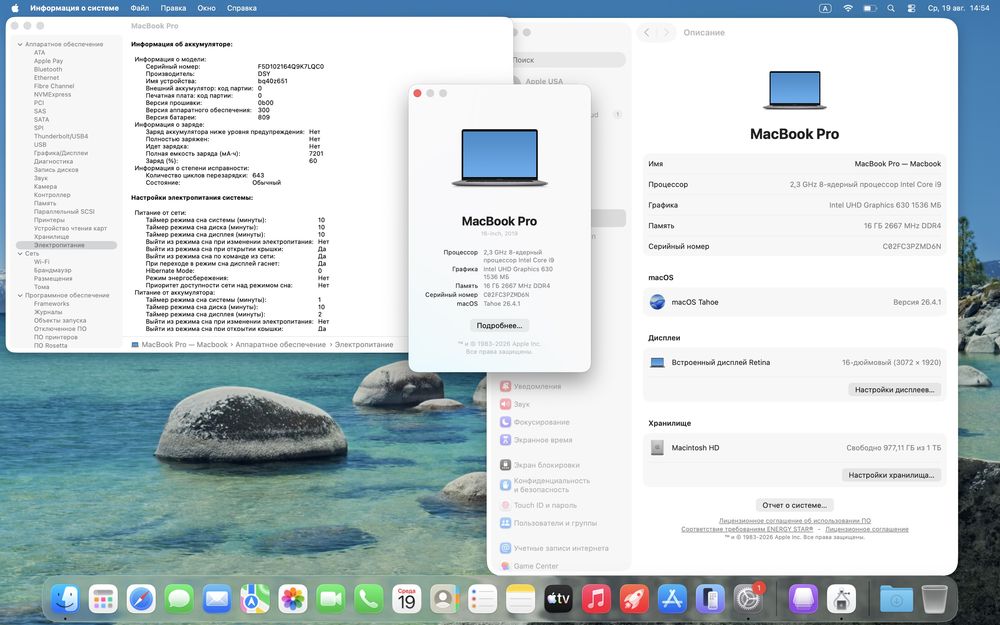This screenshot has width=1000, height=625.
Task: Open the Downloads folder in Dock
Action: [896, 599]
